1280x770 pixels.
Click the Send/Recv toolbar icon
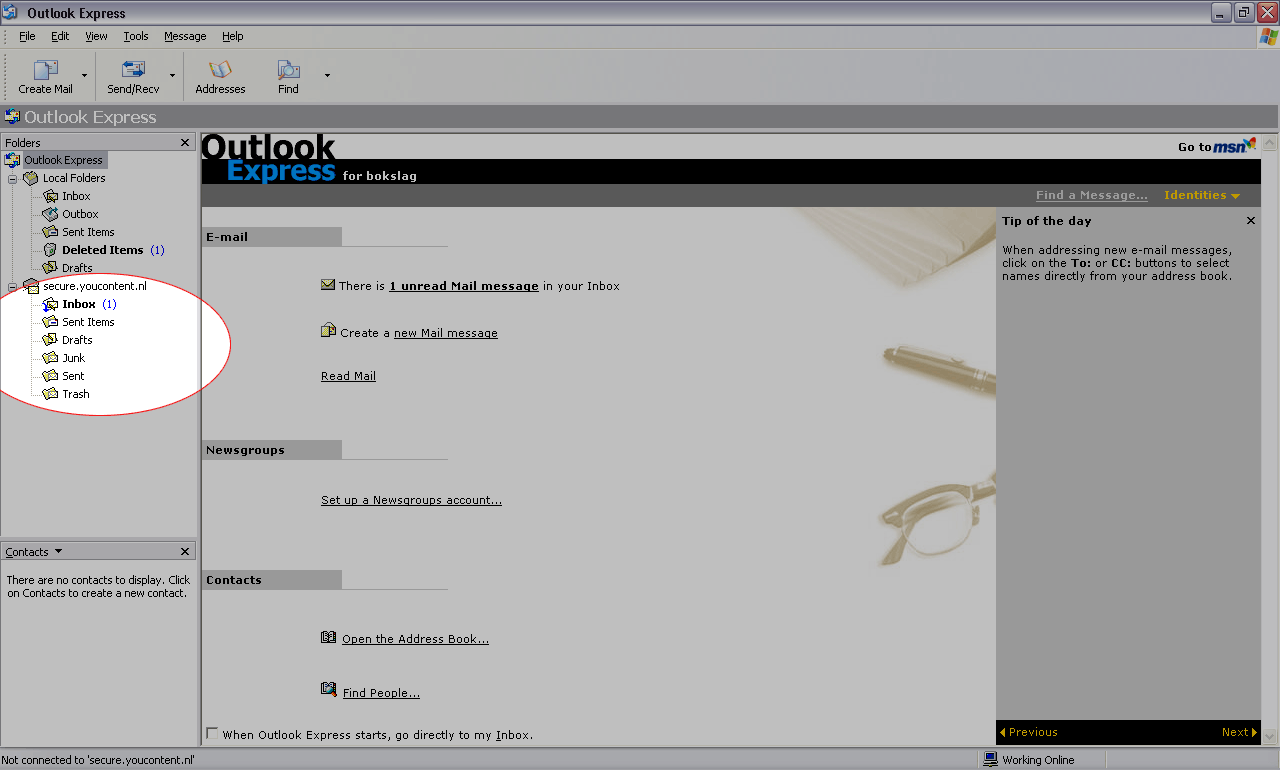tap(133, 71)
